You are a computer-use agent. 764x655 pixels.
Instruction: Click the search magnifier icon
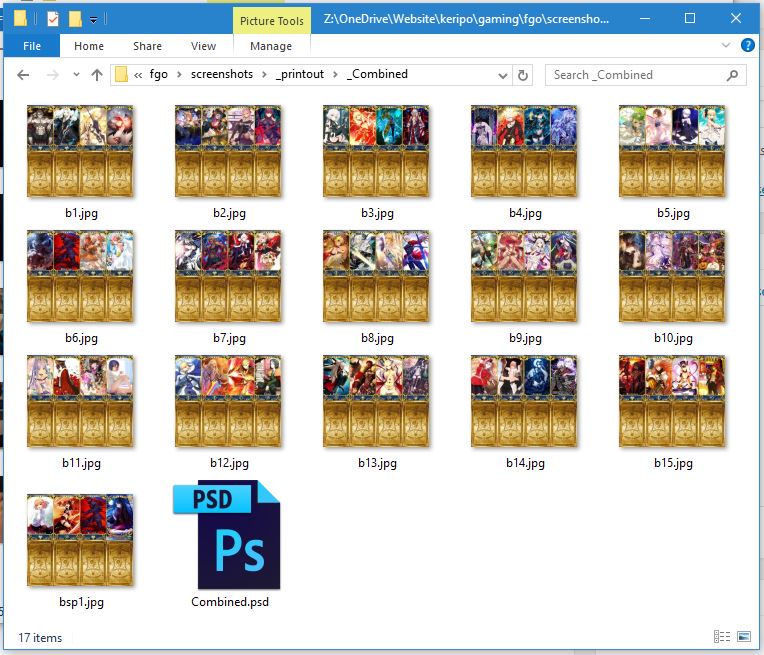click(732, 75)
